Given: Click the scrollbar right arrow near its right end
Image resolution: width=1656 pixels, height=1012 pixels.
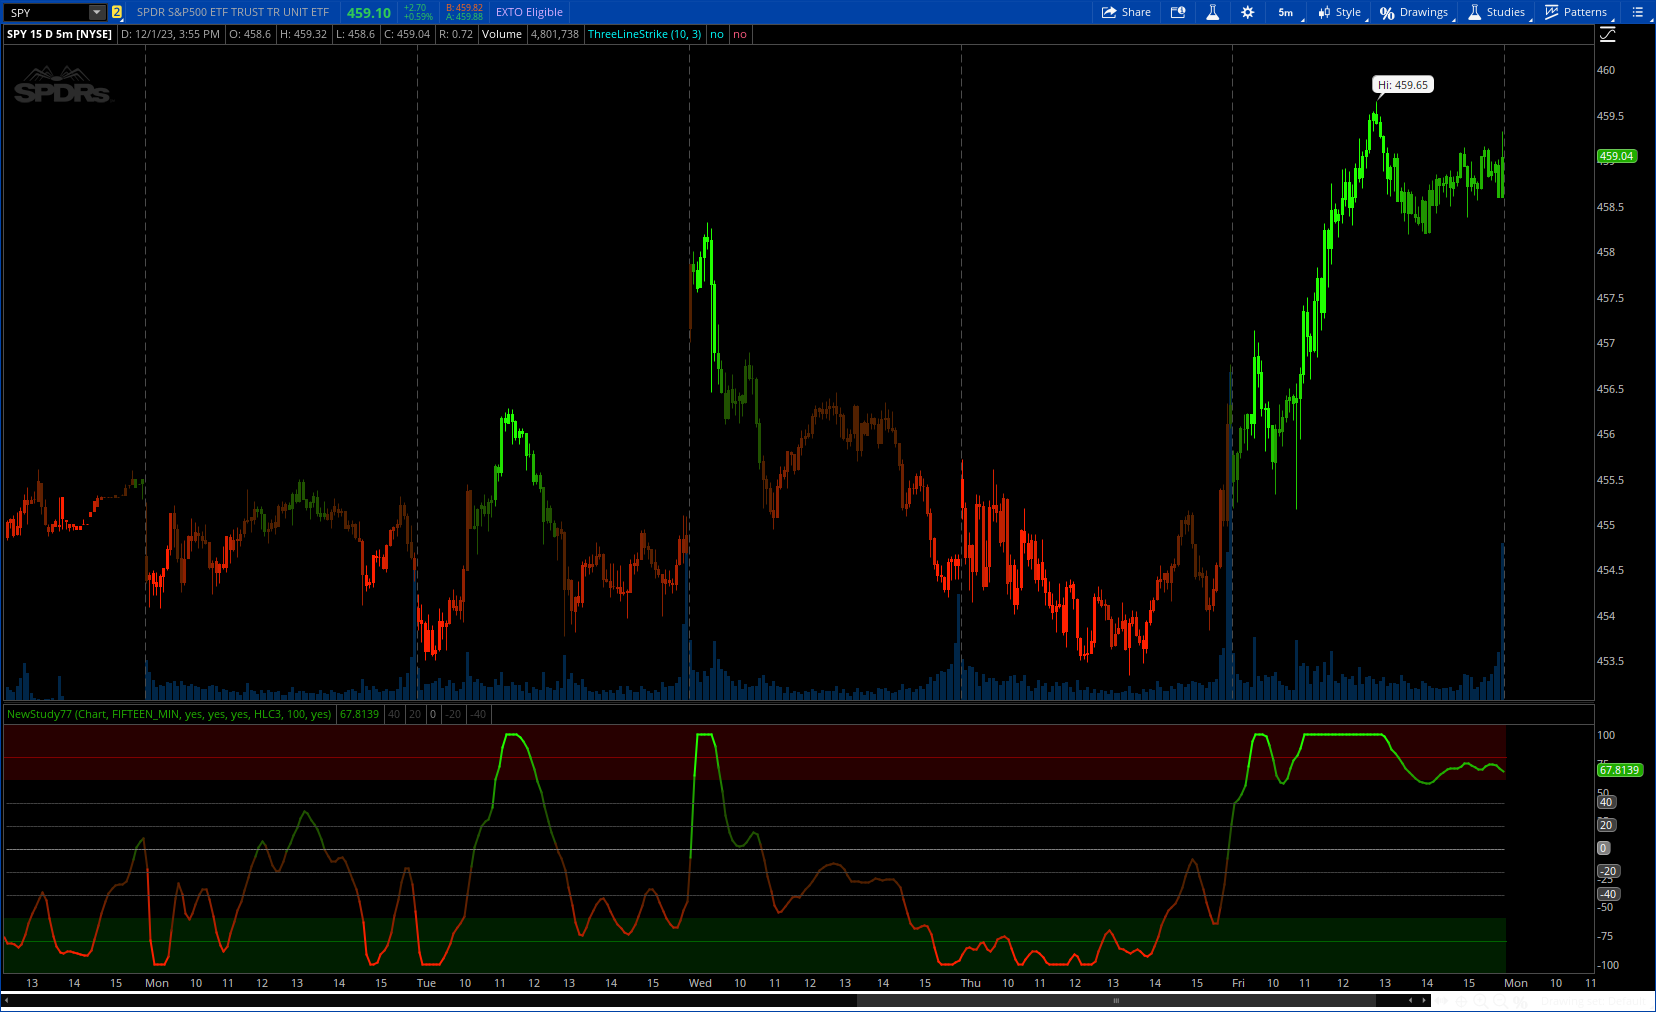Looking at the screenshot, I should (x=1424, y=1000).
